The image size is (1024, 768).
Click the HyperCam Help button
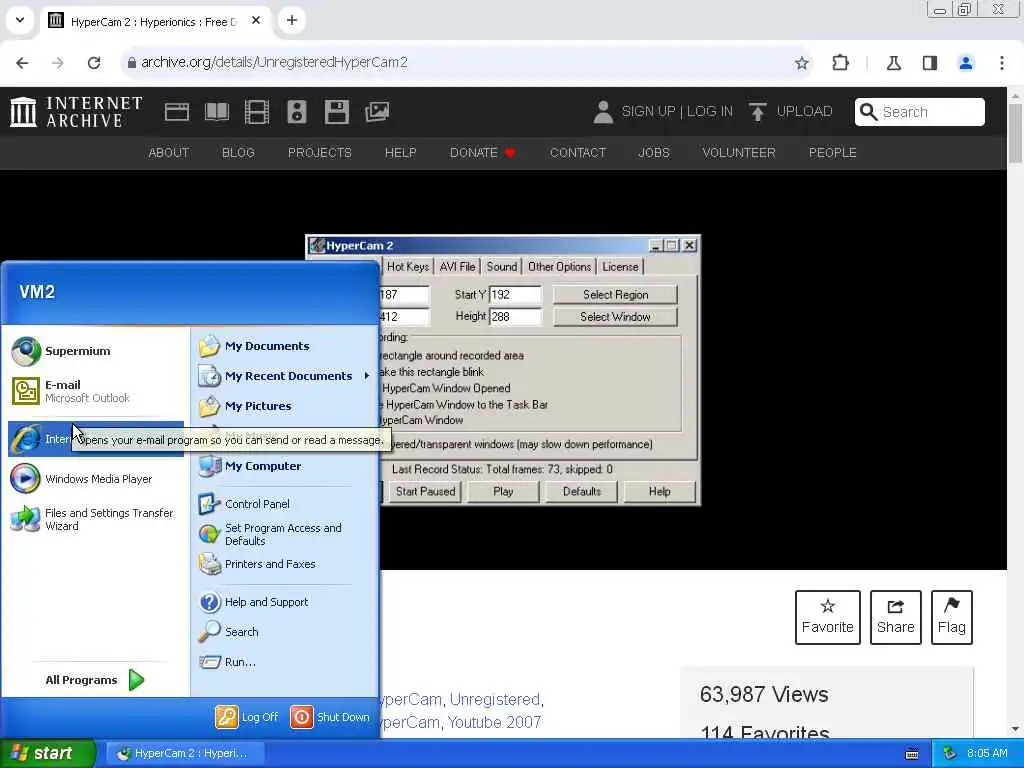[660, 492]
